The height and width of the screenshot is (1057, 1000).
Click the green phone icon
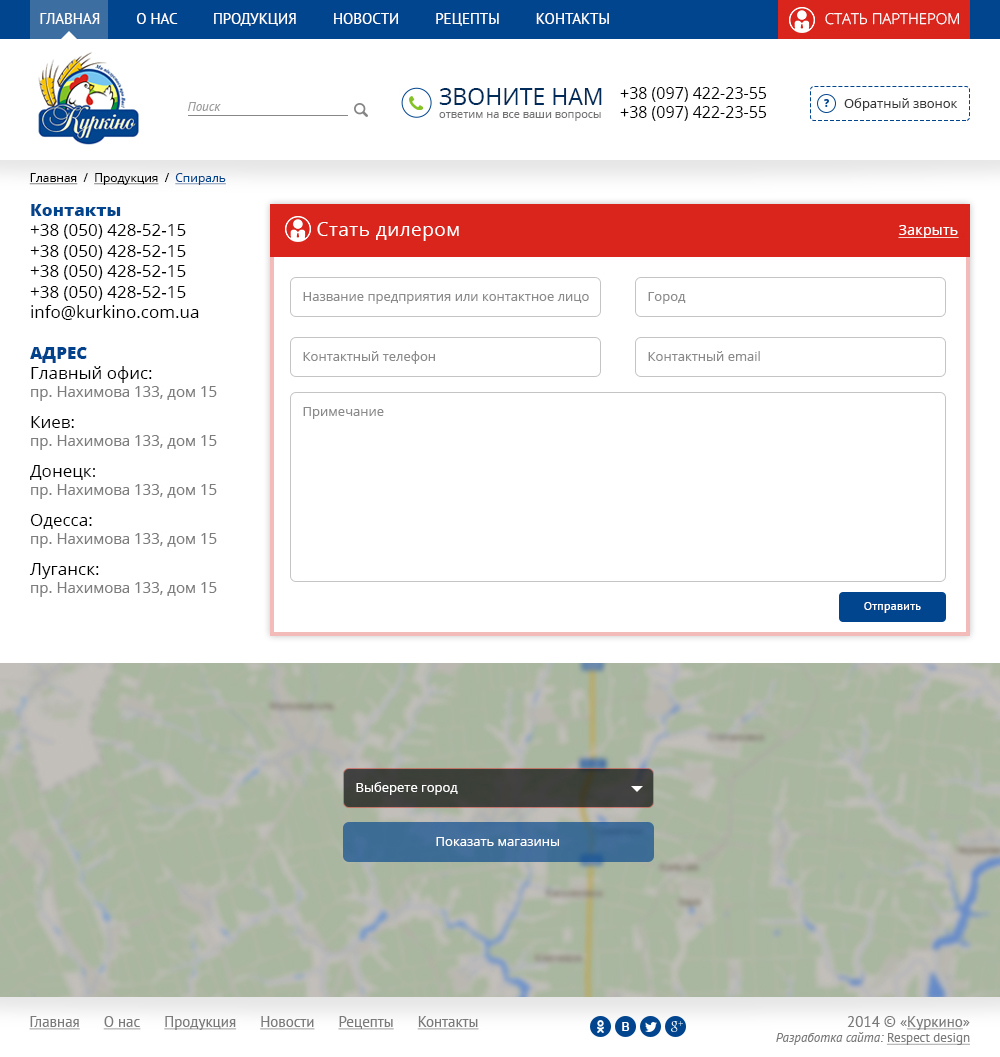tap(416, 102)
